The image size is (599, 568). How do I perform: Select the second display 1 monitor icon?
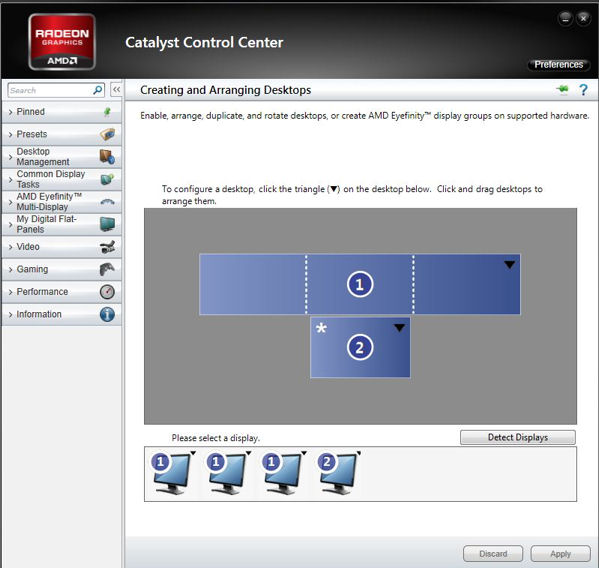point(227,474)
